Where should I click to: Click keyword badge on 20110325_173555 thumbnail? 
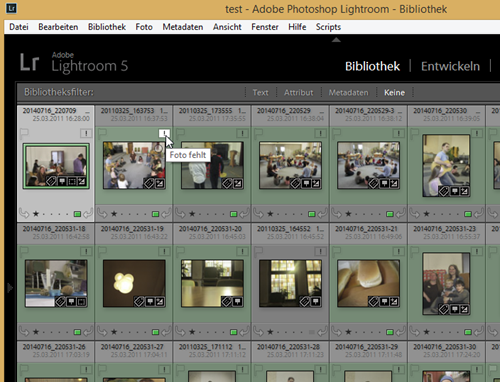point(227,183)
